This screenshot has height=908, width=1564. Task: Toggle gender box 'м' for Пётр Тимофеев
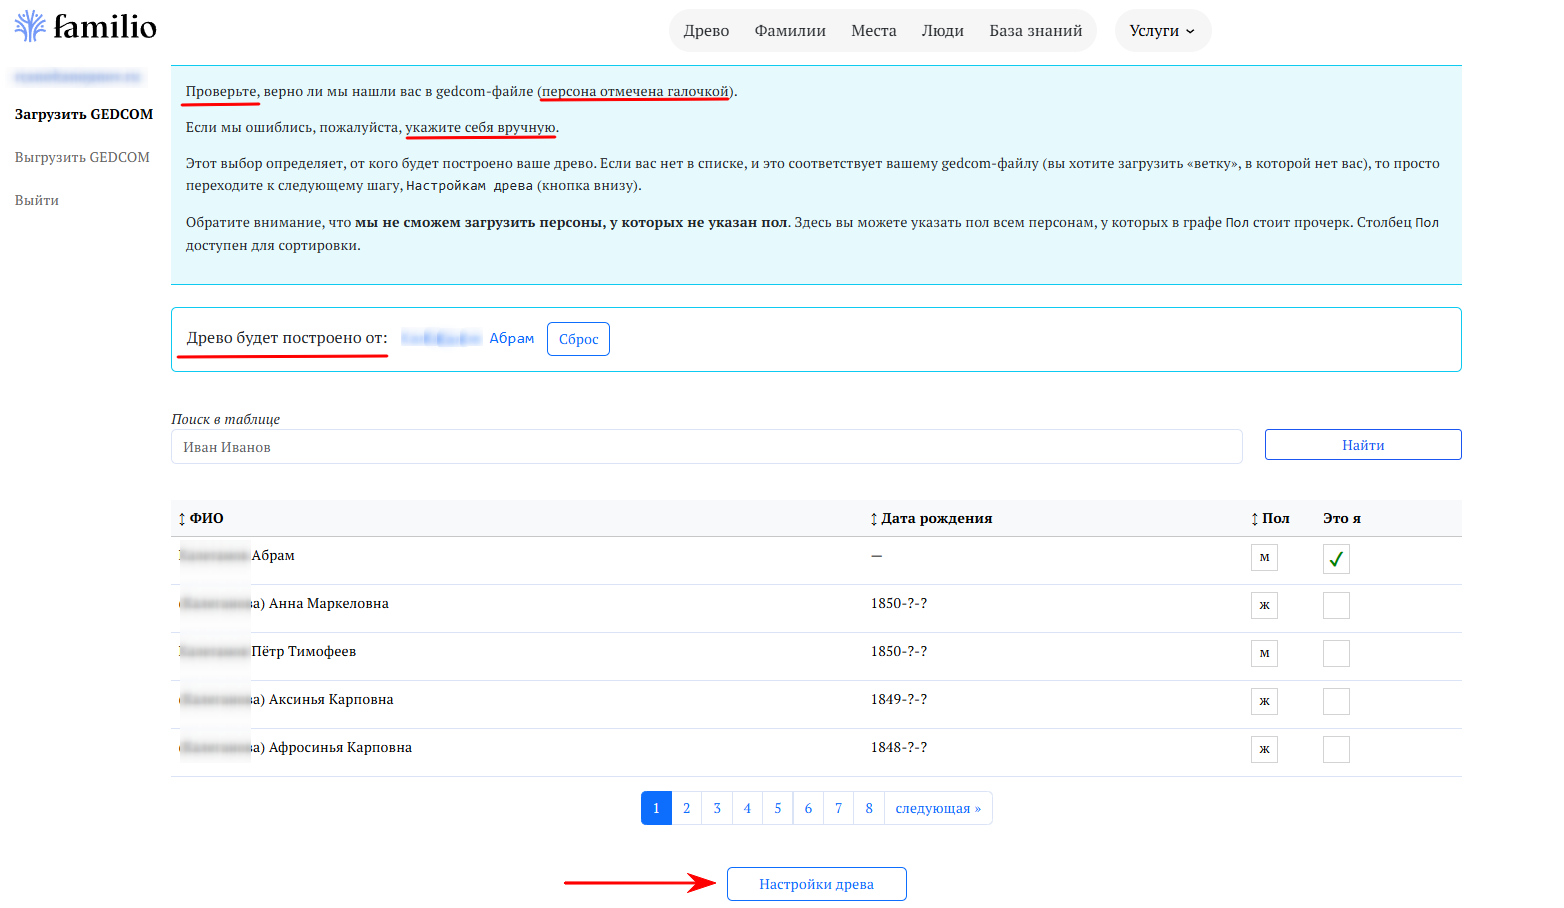tap(1264, 653)
